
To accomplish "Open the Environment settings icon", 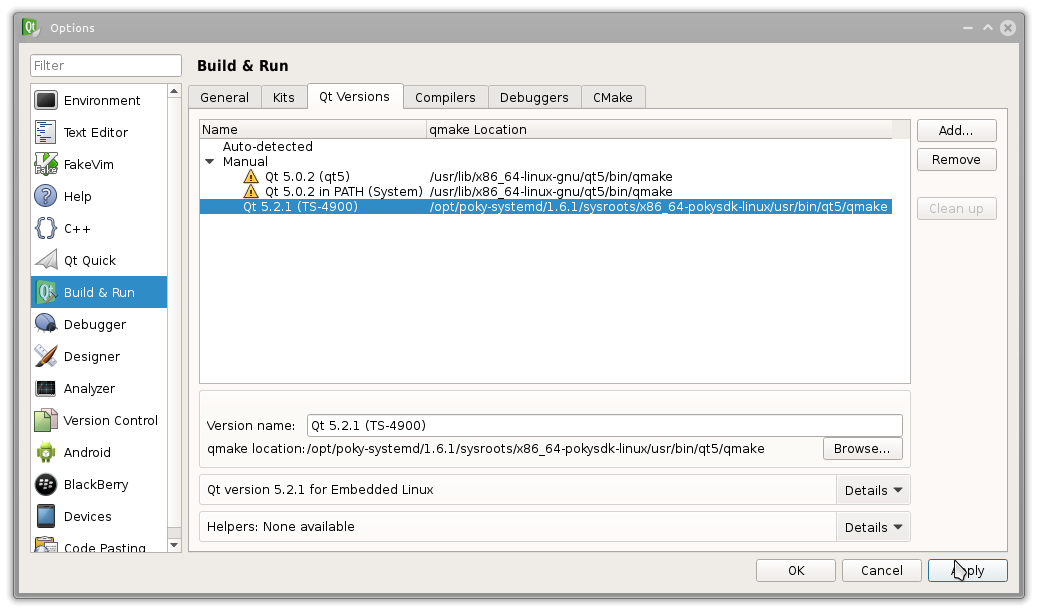I will (46, 100).
